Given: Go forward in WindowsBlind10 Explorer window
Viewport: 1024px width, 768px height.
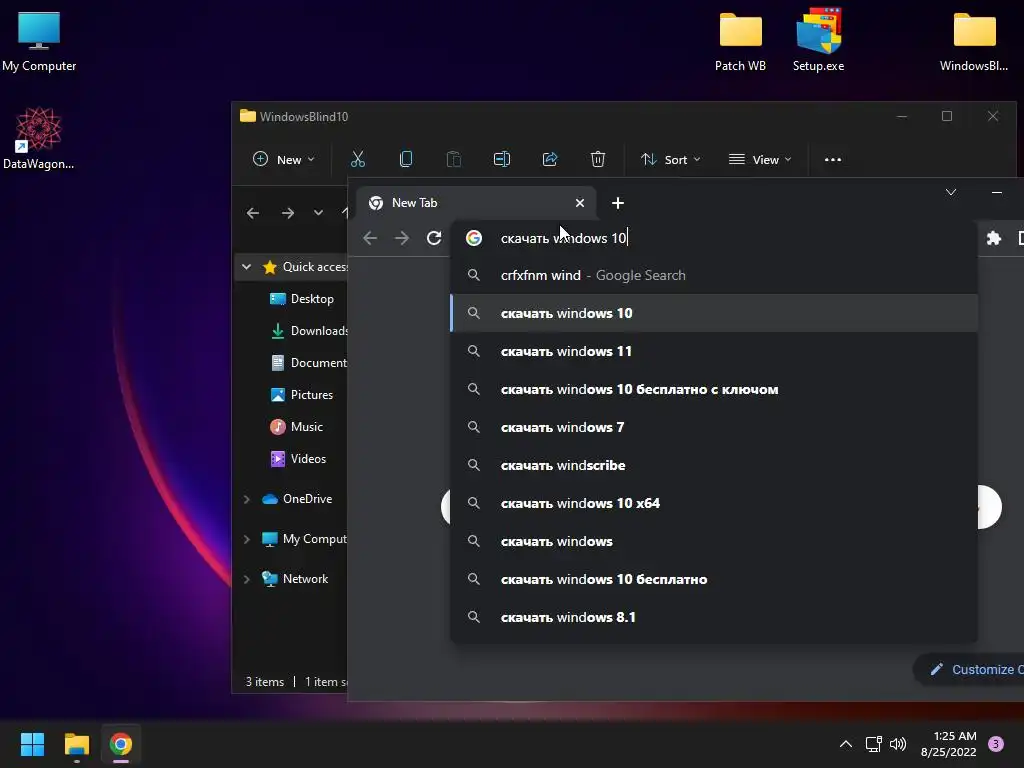Looking at the screenshot, I should [287, 213].
